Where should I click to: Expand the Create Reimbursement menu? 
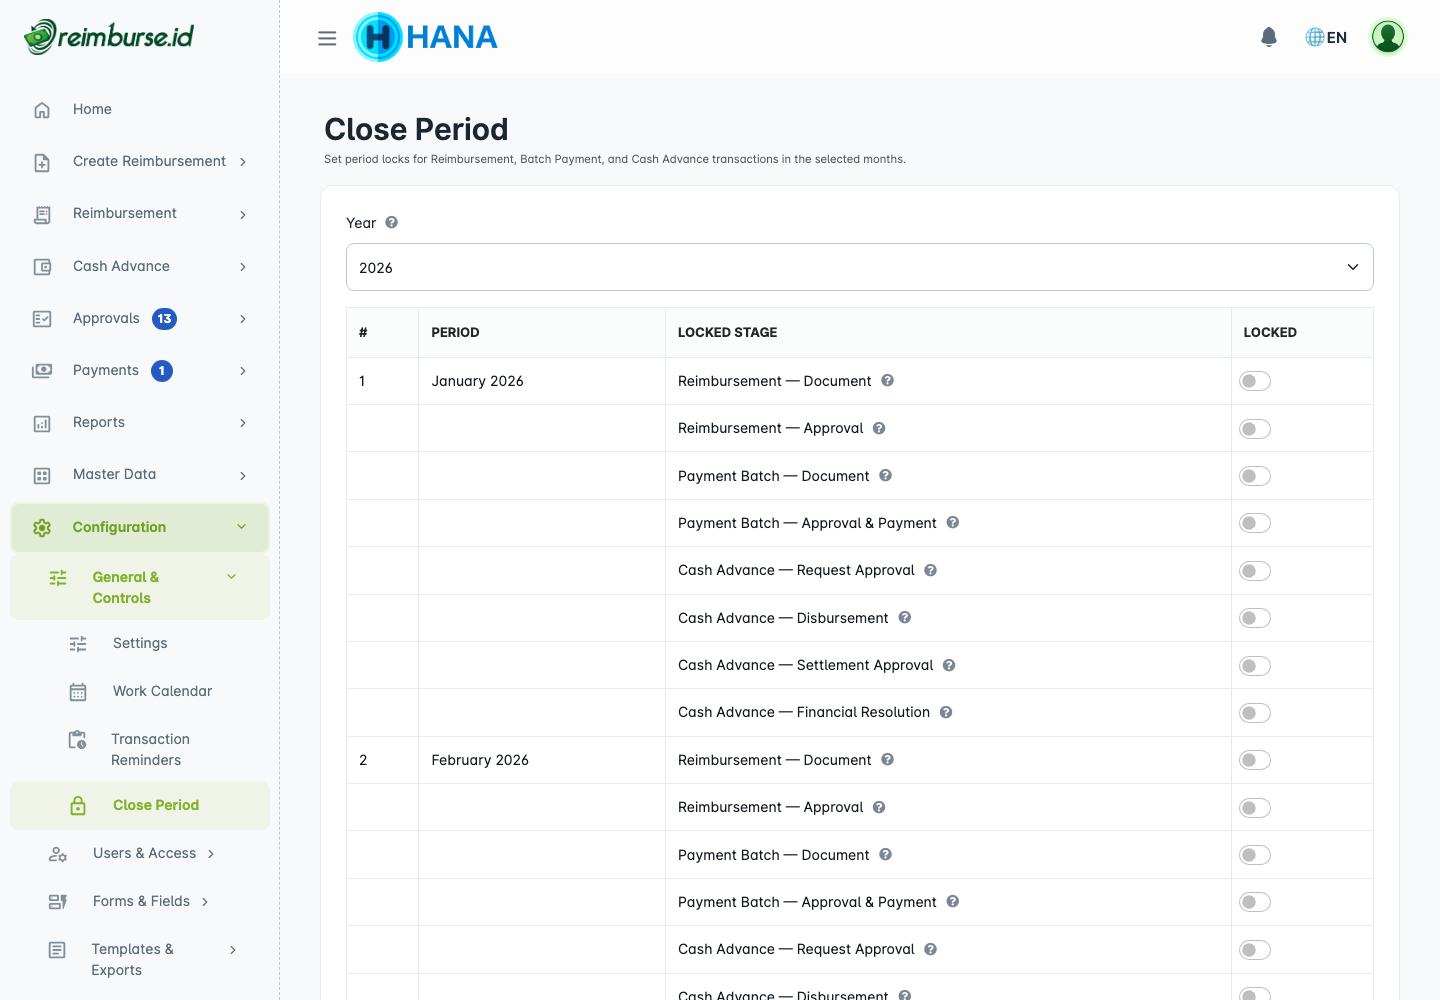click(140, 161)
